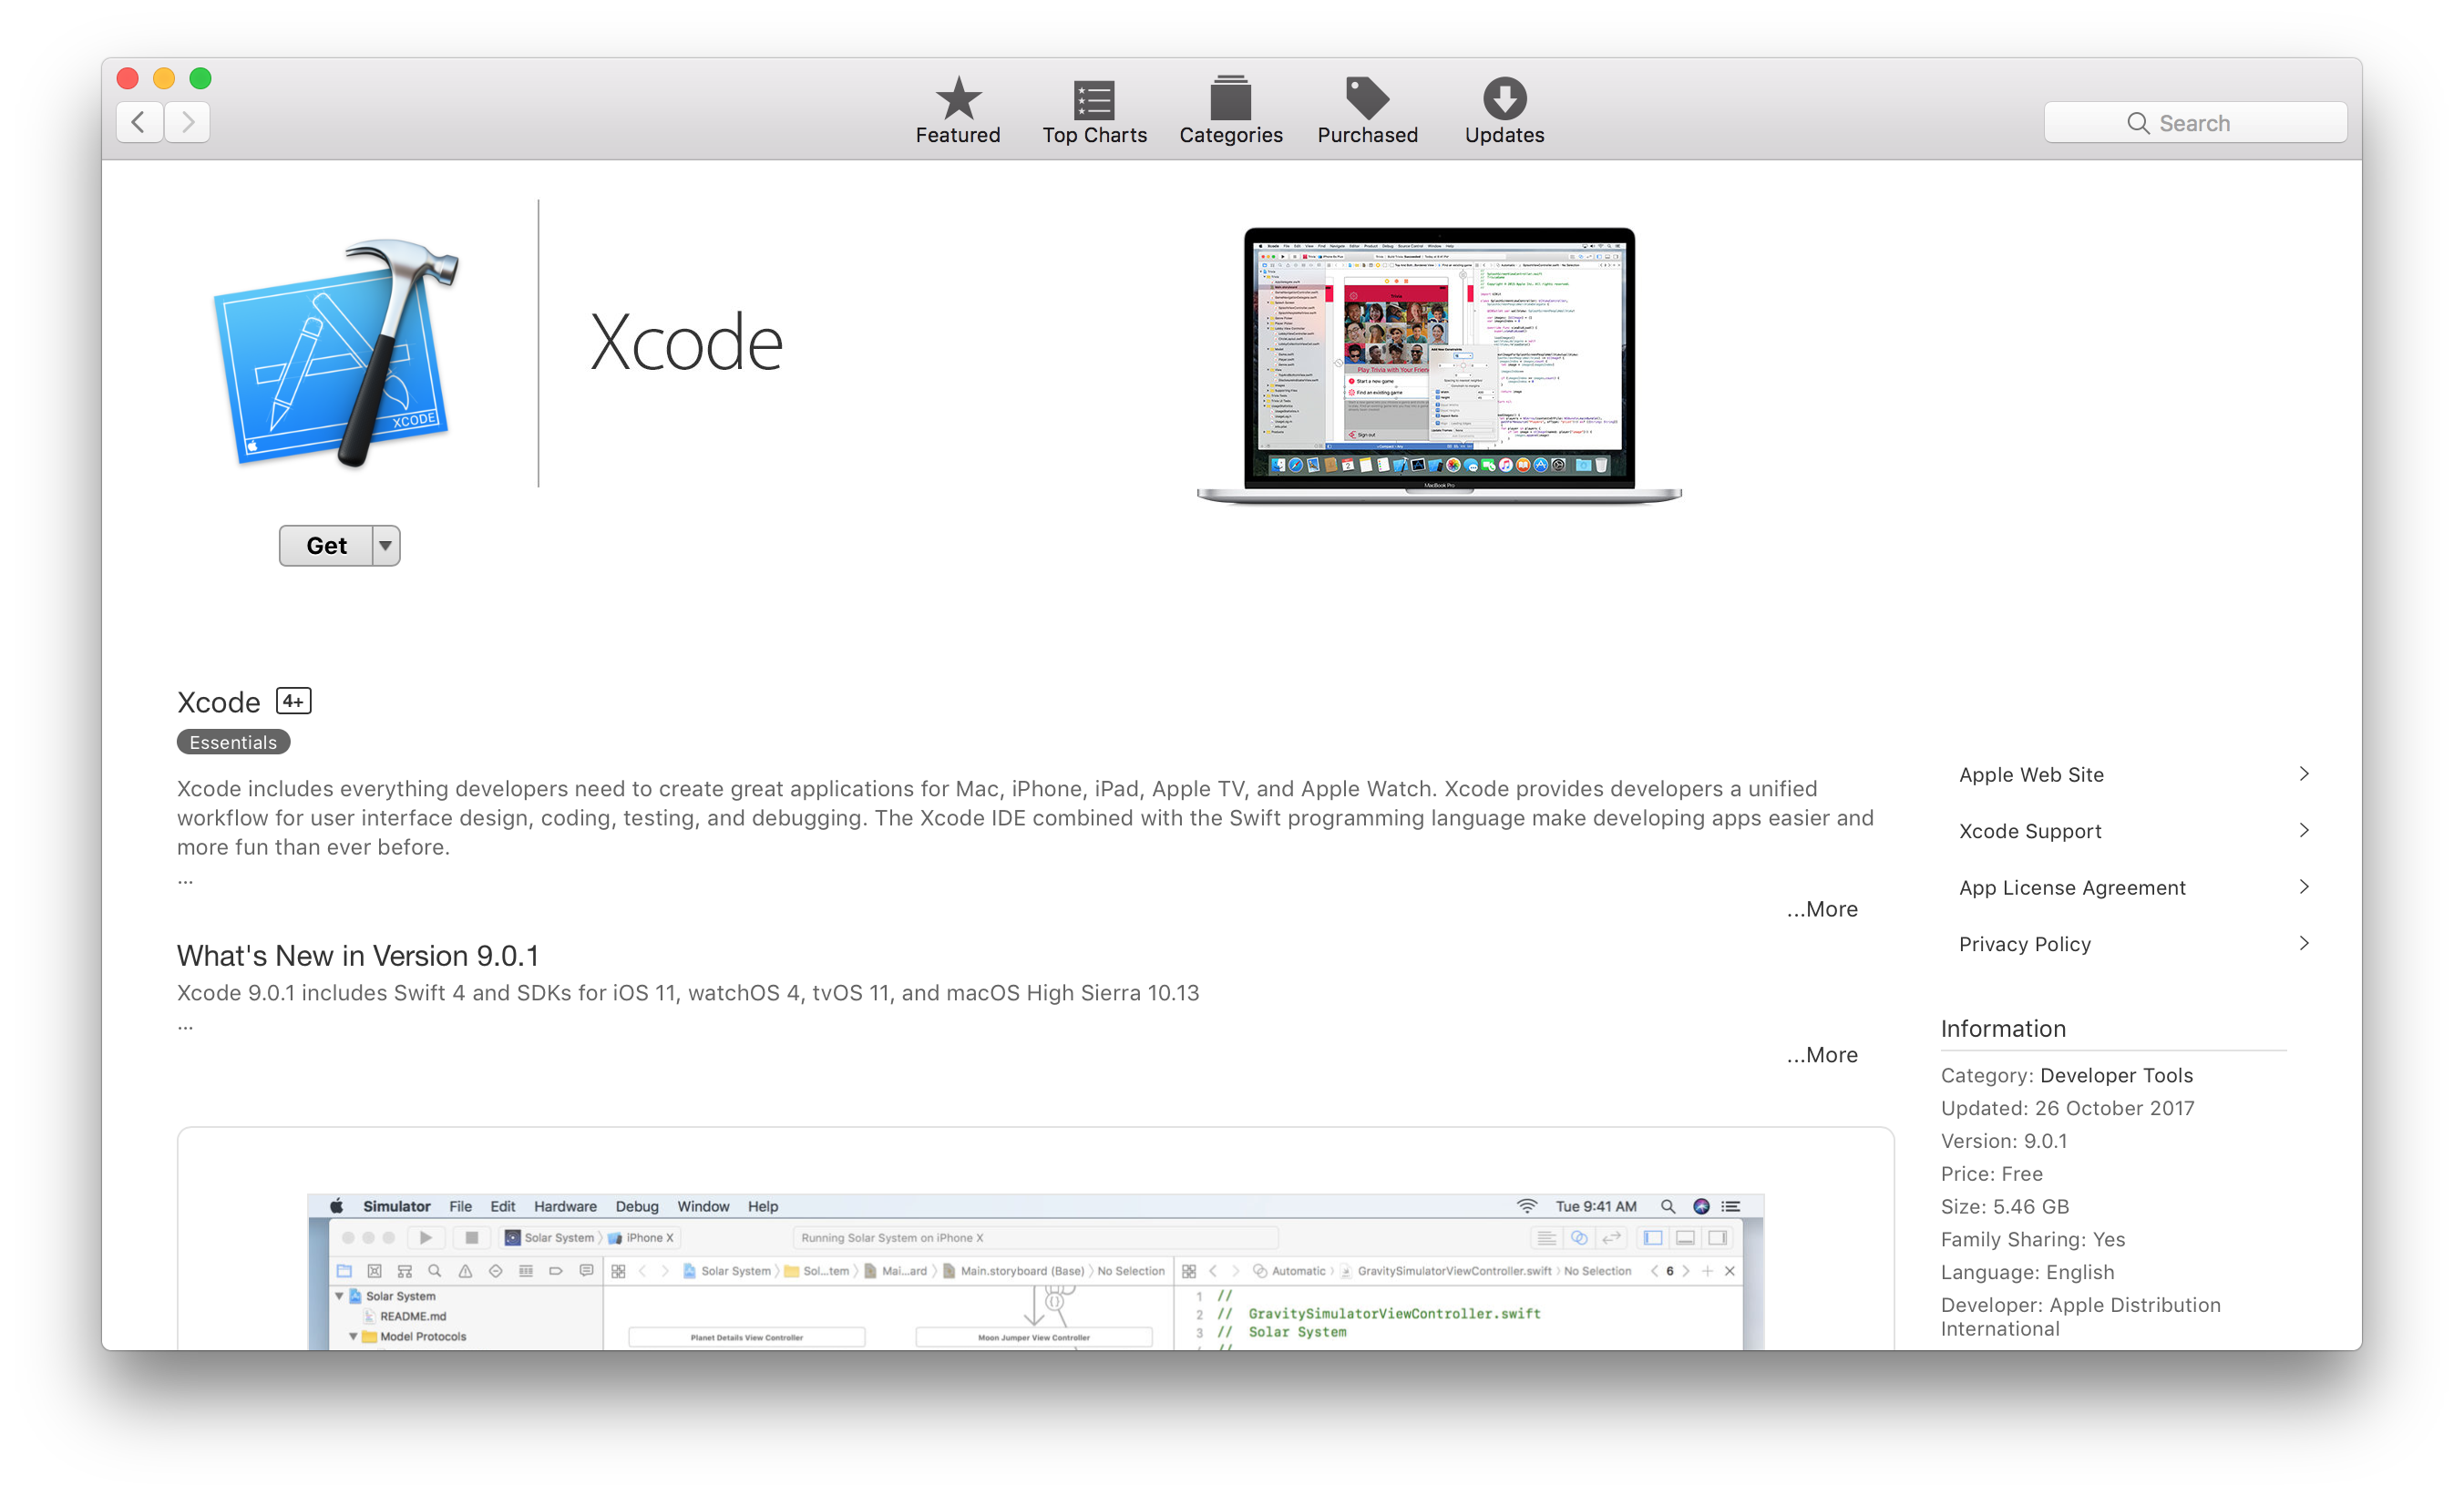The height and width of the screenshot is (1496, 2464).
Task: Click the Get button to download Xcode
Action: [323, 544]
